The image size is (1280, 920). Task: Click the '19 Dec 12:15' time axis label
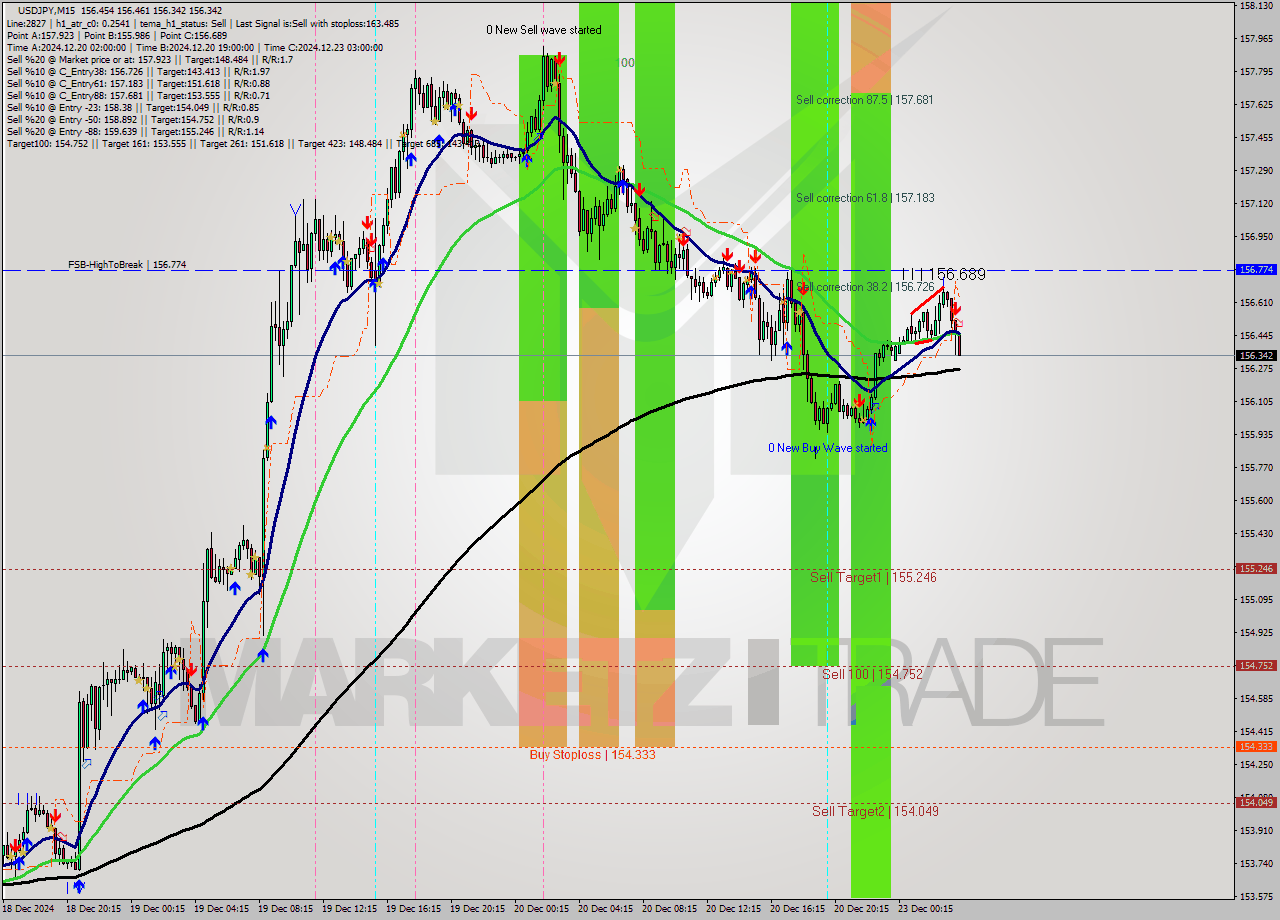pos(349,910)
